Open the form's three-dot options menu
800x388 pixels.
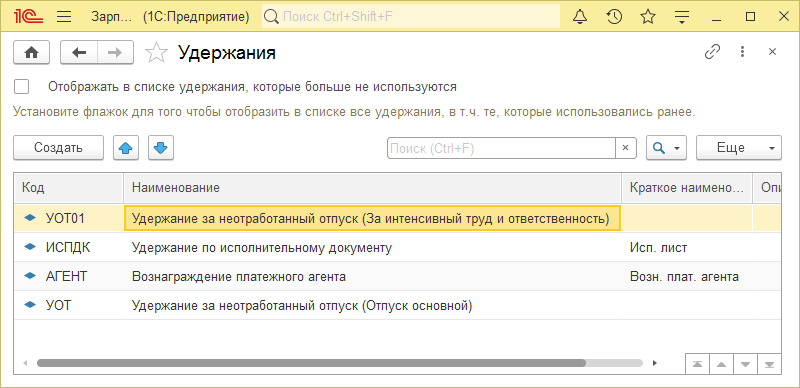(x=742, y=52)
